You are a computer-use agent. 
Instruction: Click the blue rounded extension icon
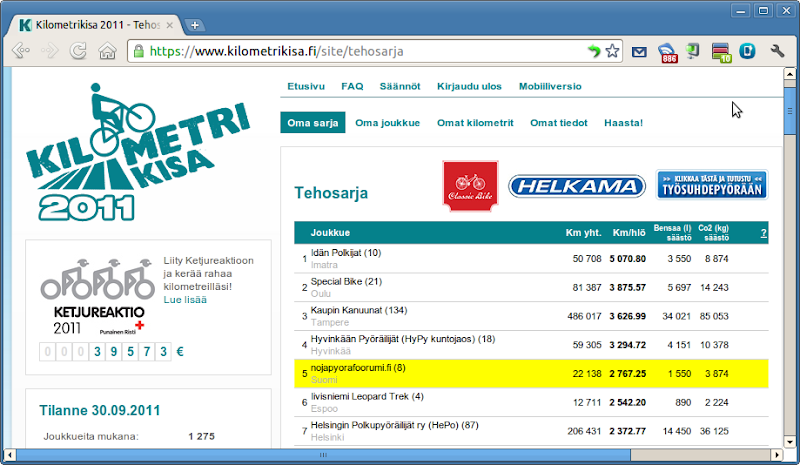click(747, 51)
